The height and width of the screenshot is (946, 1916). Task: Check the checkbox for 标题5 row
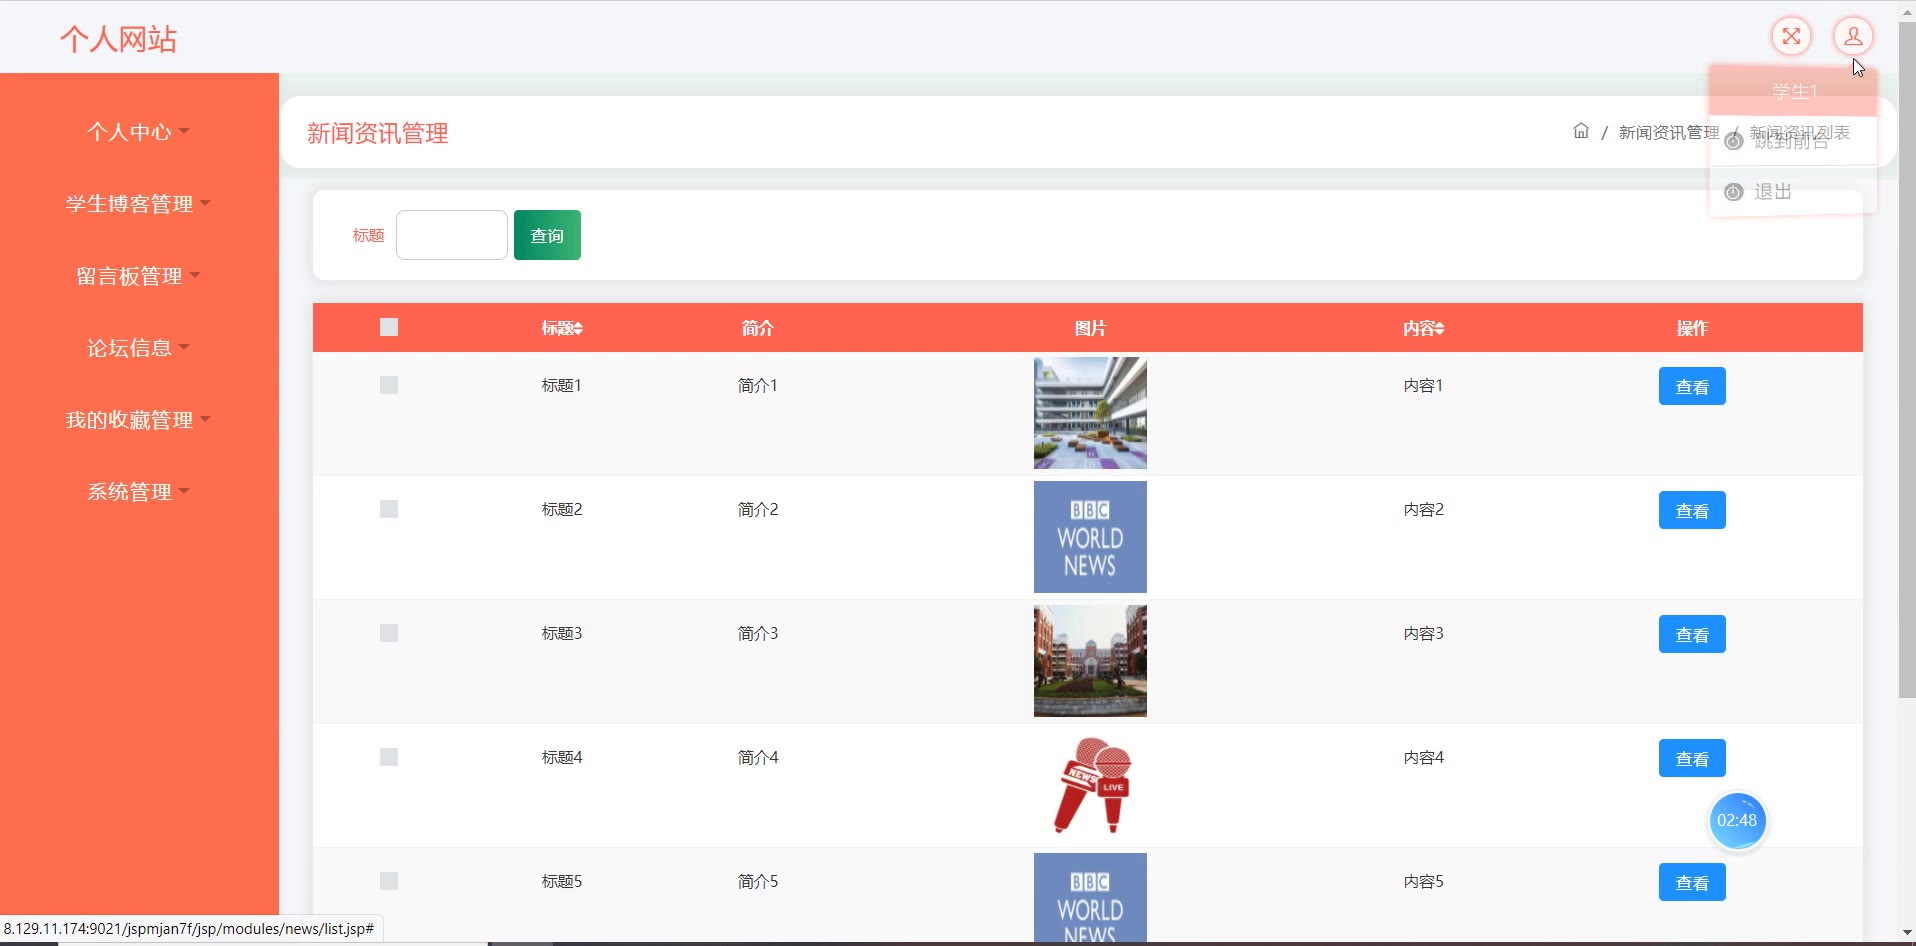coord(389,881)
